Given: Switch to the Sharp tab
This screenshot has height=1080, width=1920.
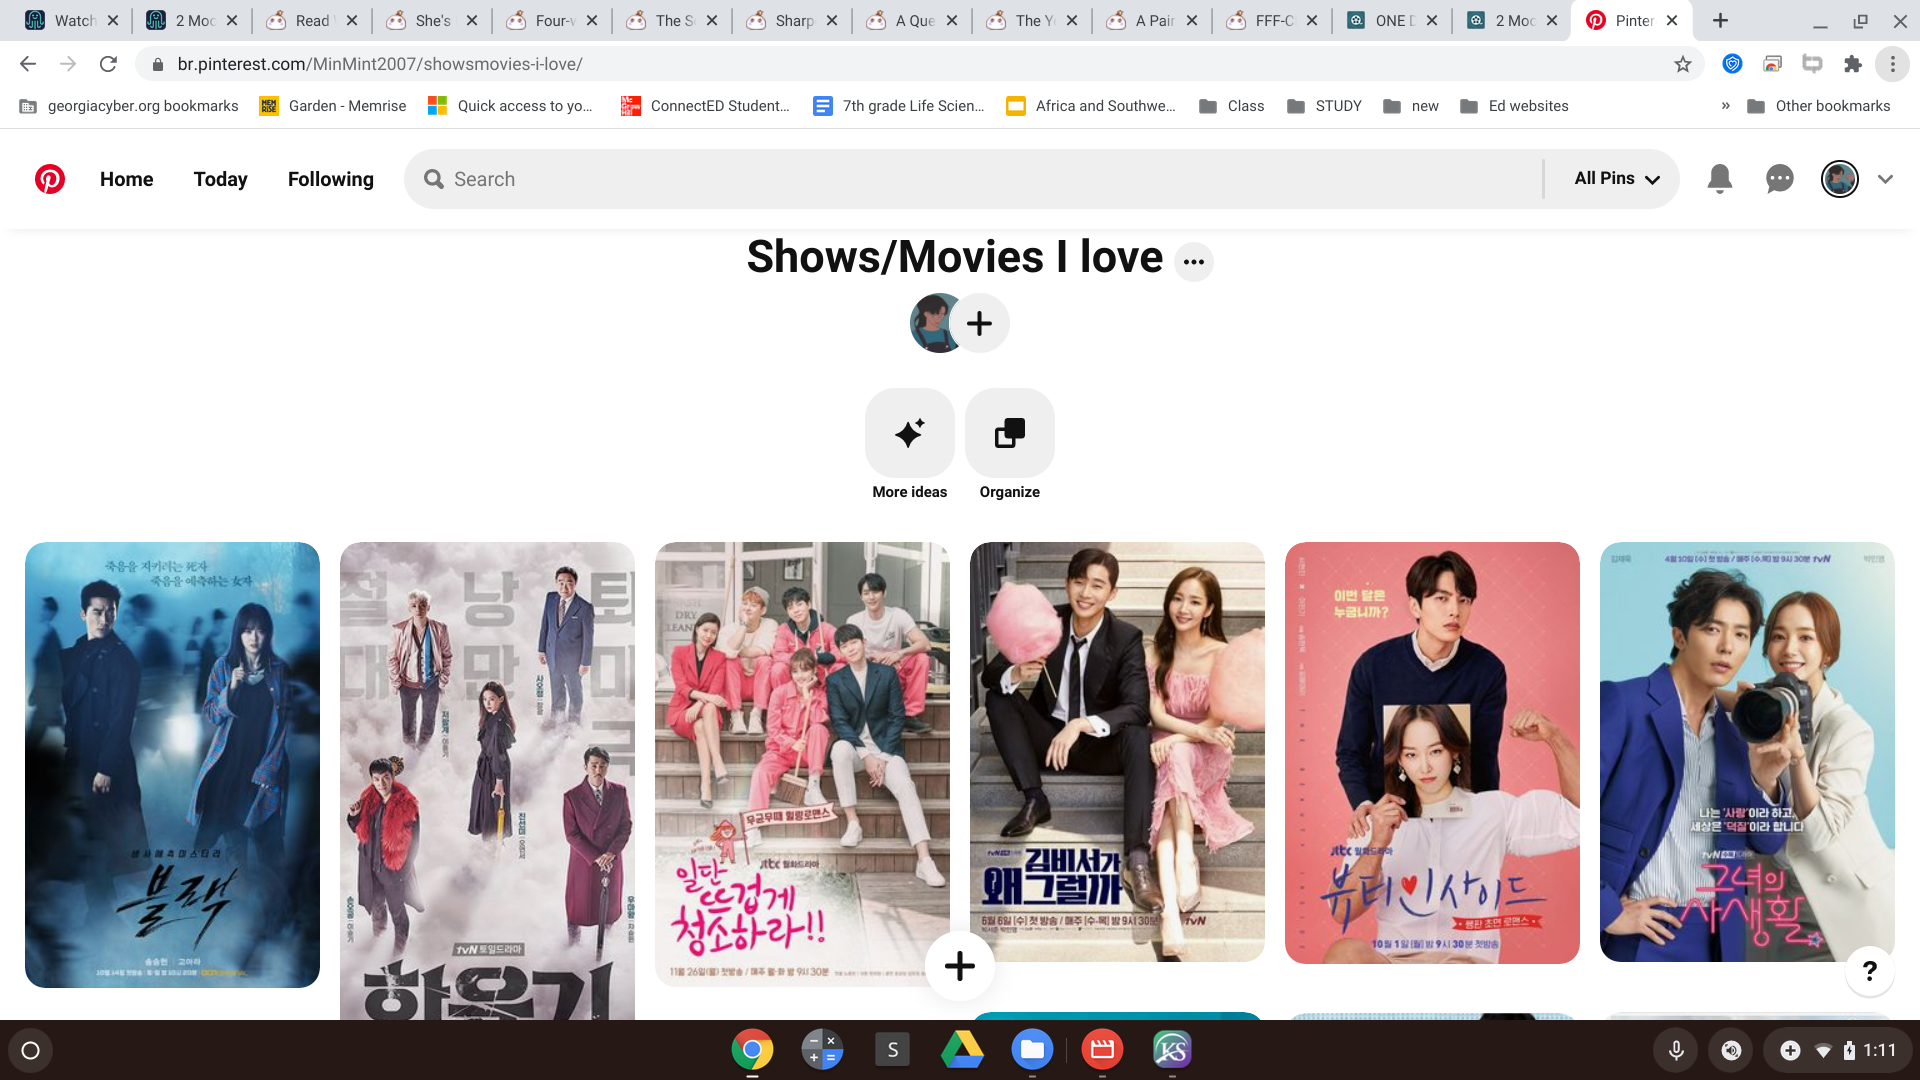Looking at the screenshot, I should tap(792, 20).
